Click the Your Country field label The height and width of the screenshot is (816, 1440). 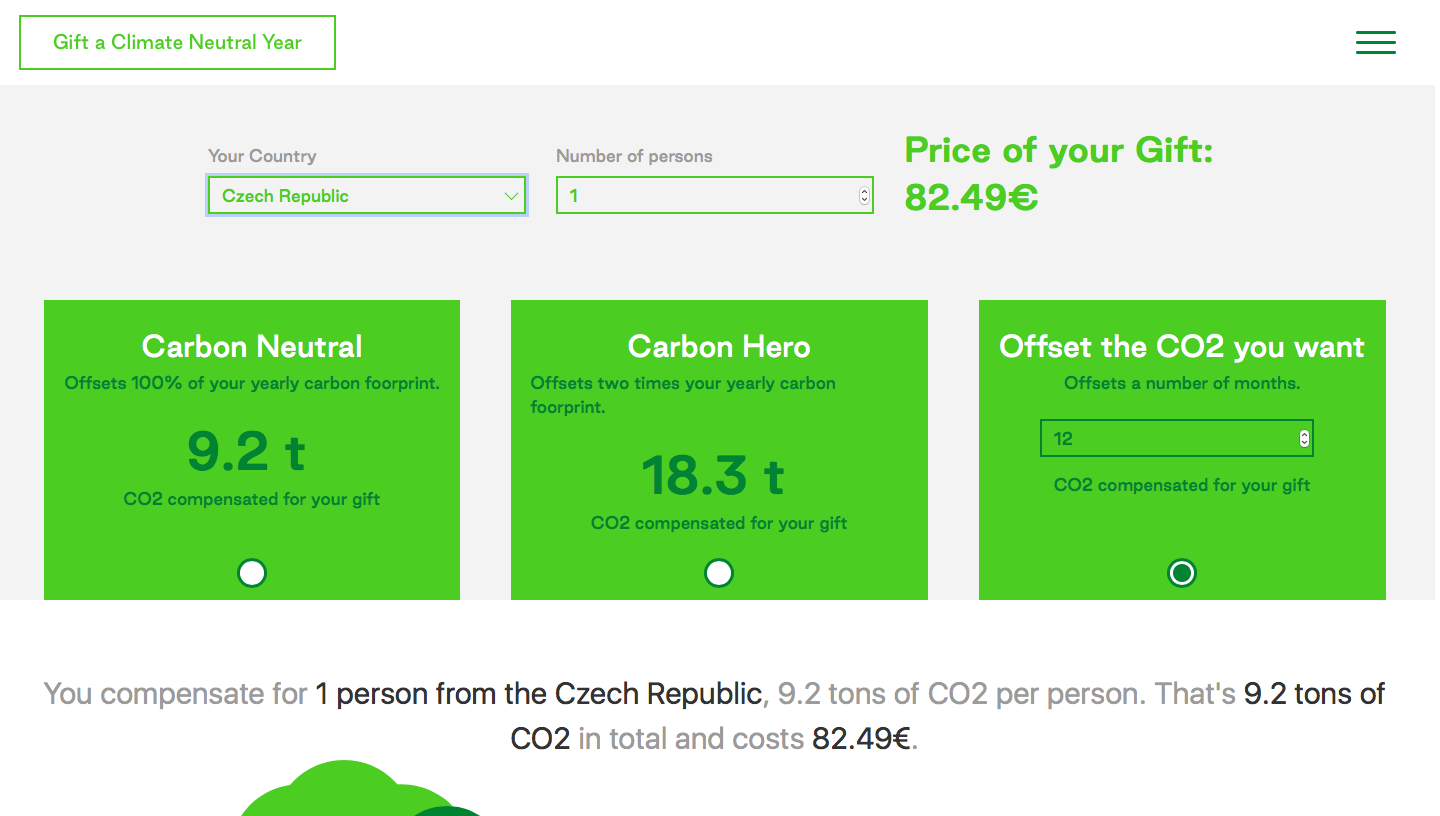(x=262, y=156)
